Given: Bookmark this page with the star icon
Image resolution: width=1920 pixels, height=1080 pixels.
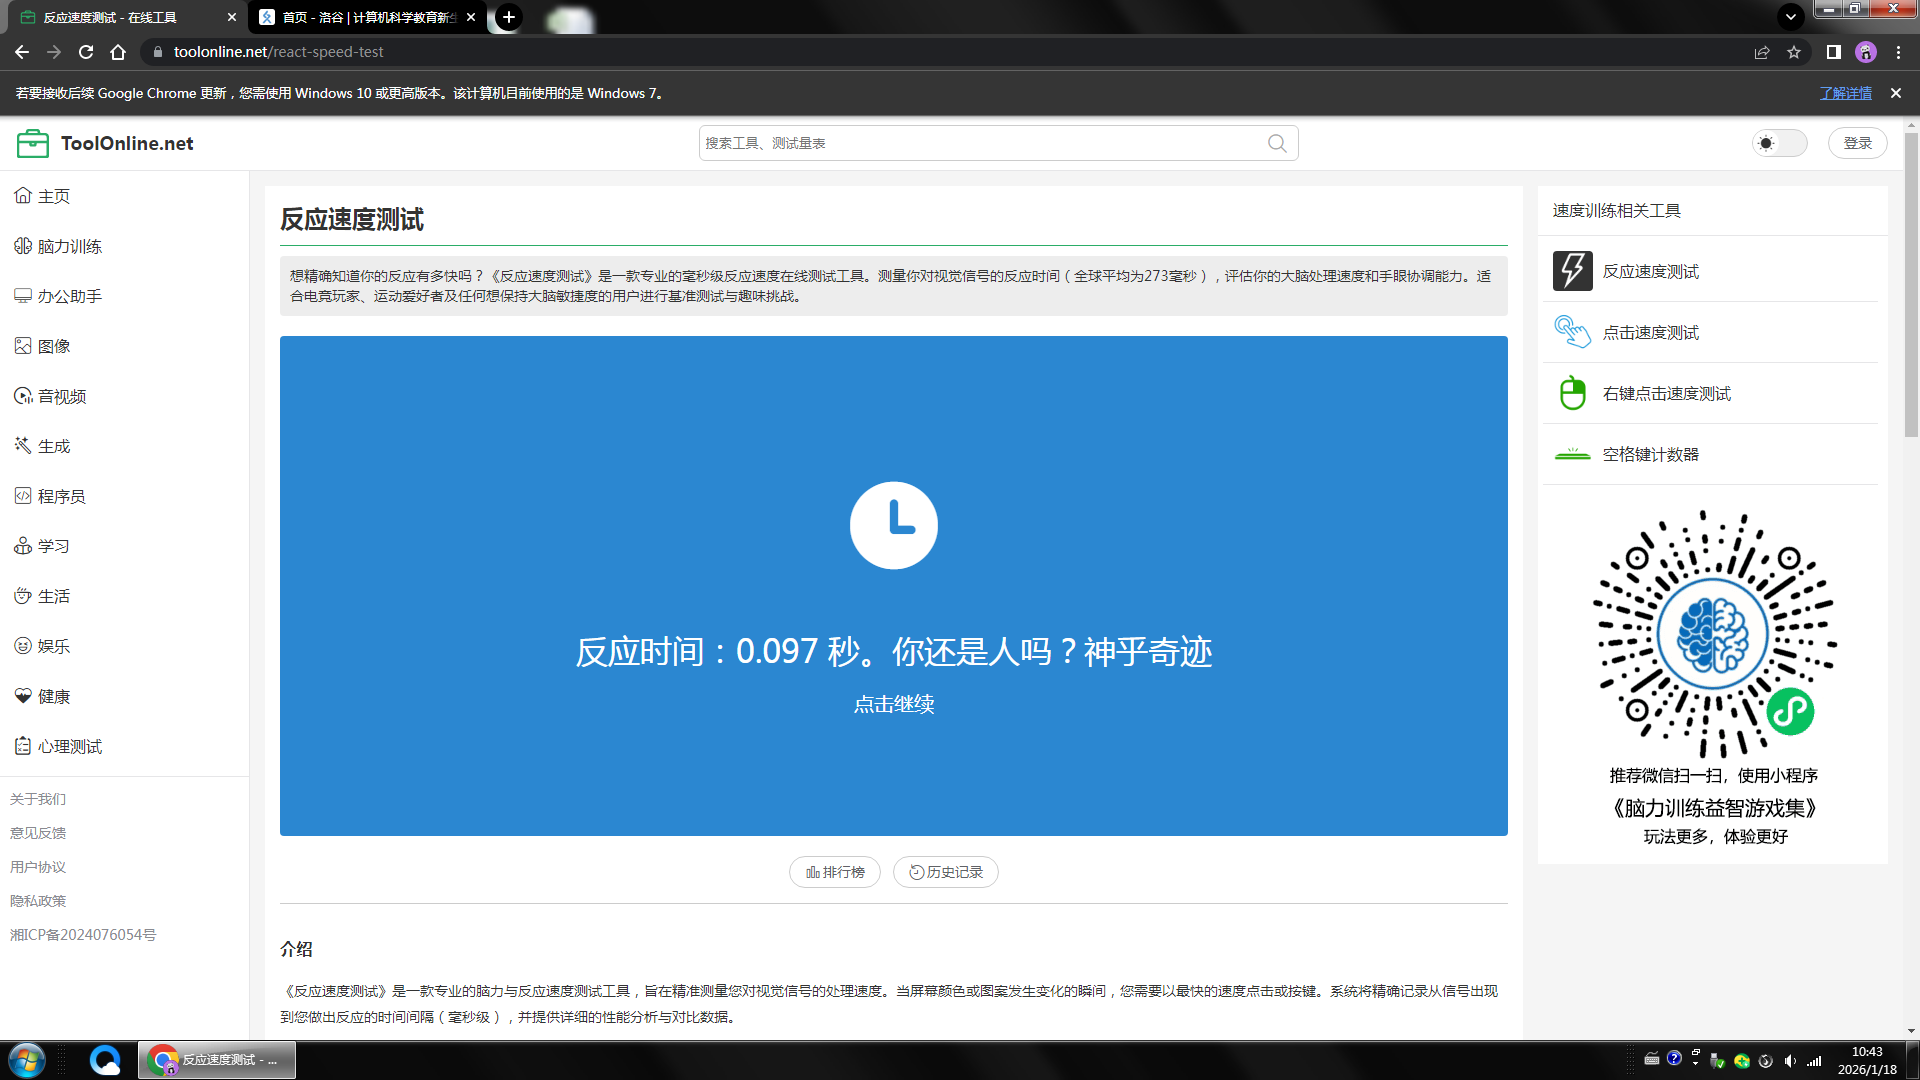Looking at the screenshot, I should (x=1794, y=52).
